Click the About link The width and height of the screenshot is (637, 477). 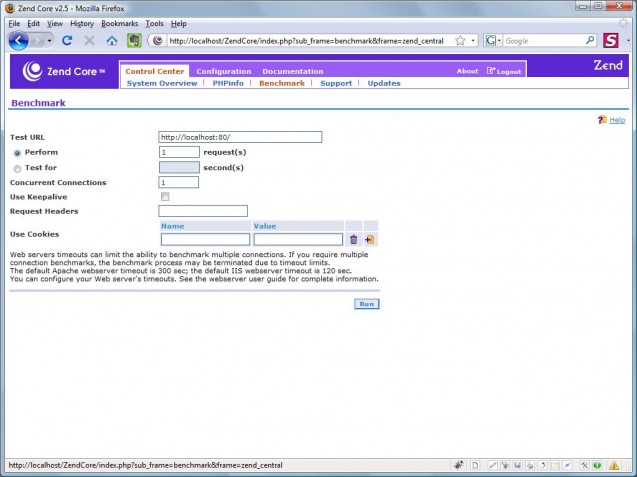click(x=467, y=71)
